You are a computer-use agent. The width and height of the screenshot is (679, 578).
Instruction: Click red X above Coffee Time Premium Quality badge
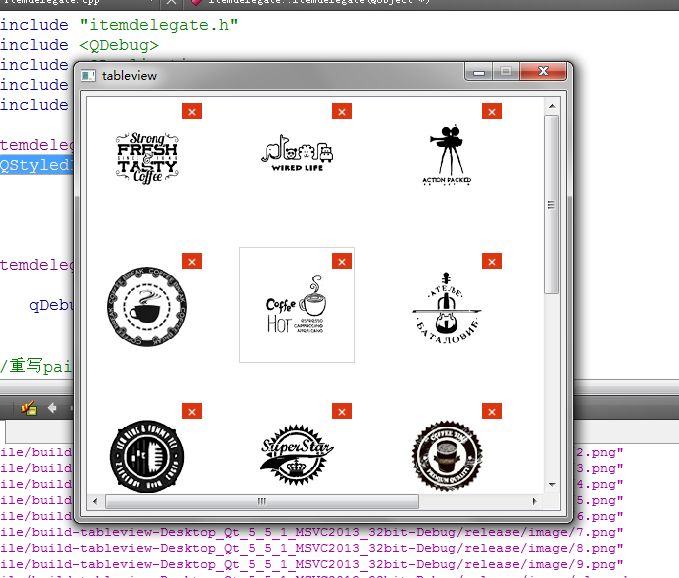[x=491, y=411]
